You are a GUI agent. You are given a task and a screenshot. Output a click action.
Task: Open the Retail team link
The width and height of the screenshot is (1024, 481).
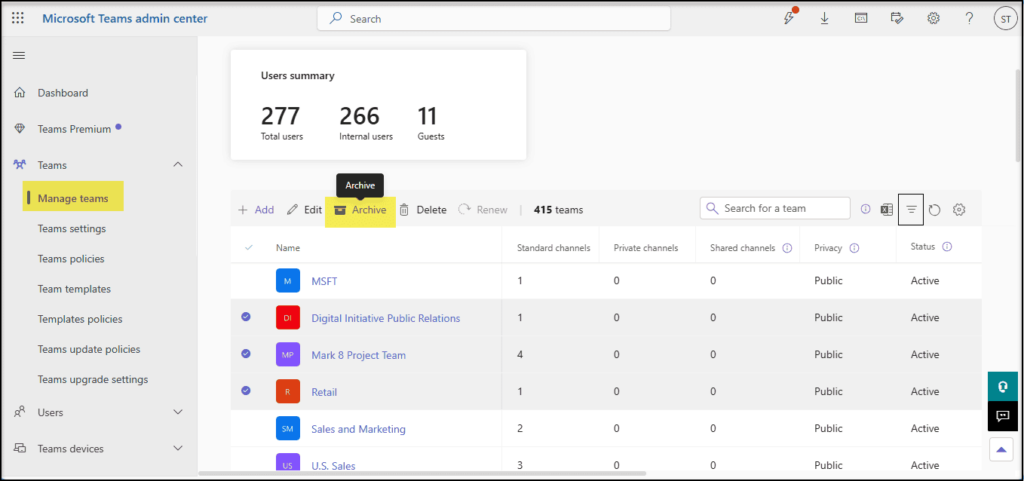pyautogui.click(x=324, y=392)
